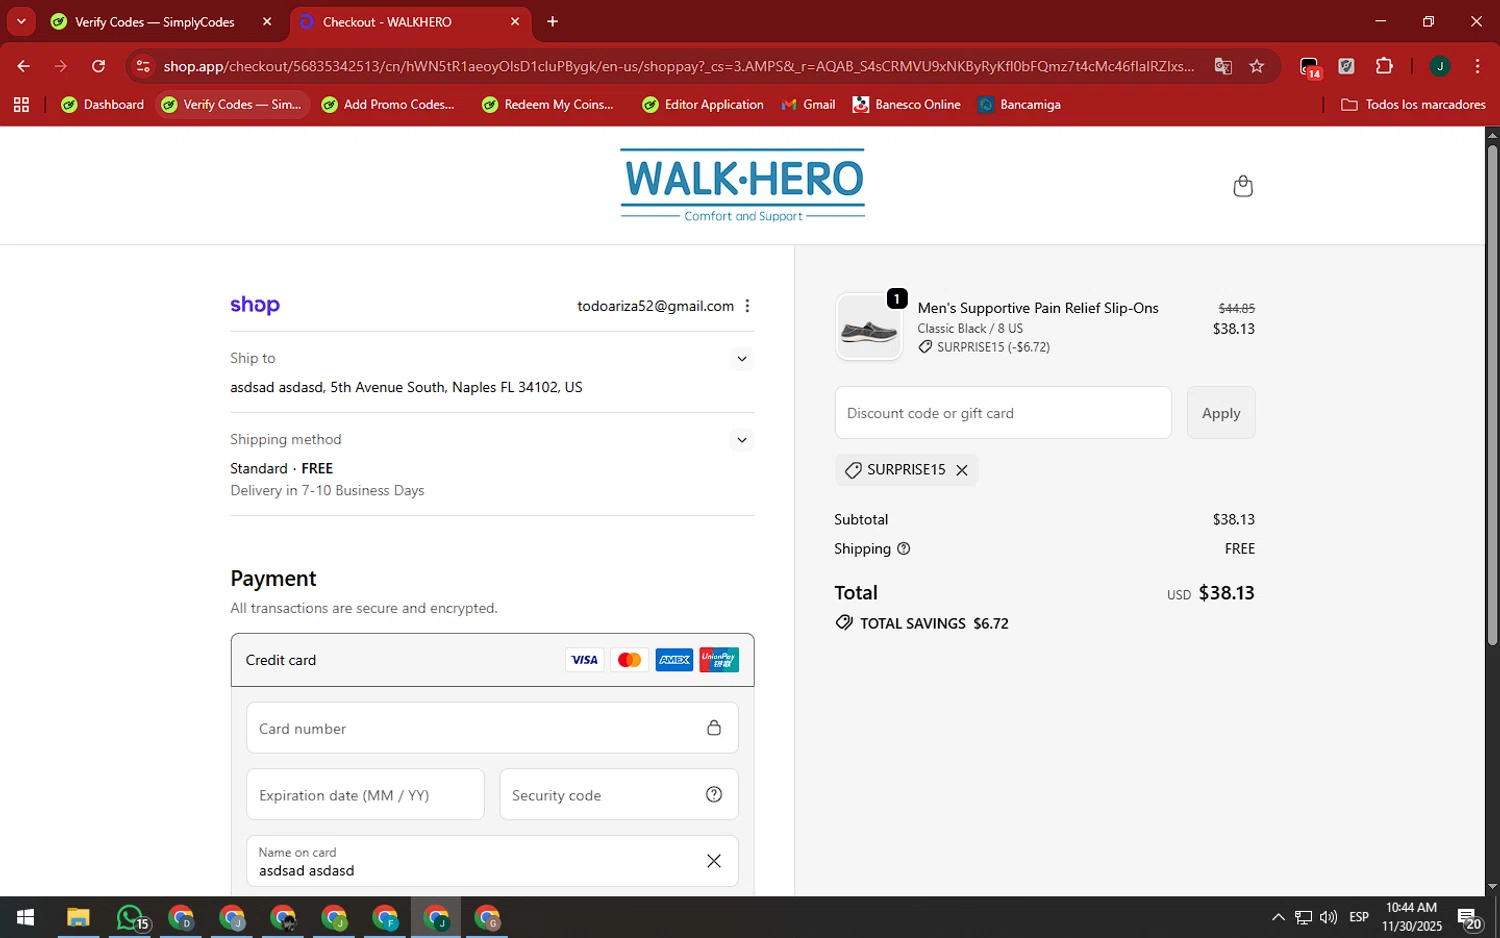The width and height of the screenshot is (1500, 938).
Task: Reload the current page
Action: coord(98,66)
